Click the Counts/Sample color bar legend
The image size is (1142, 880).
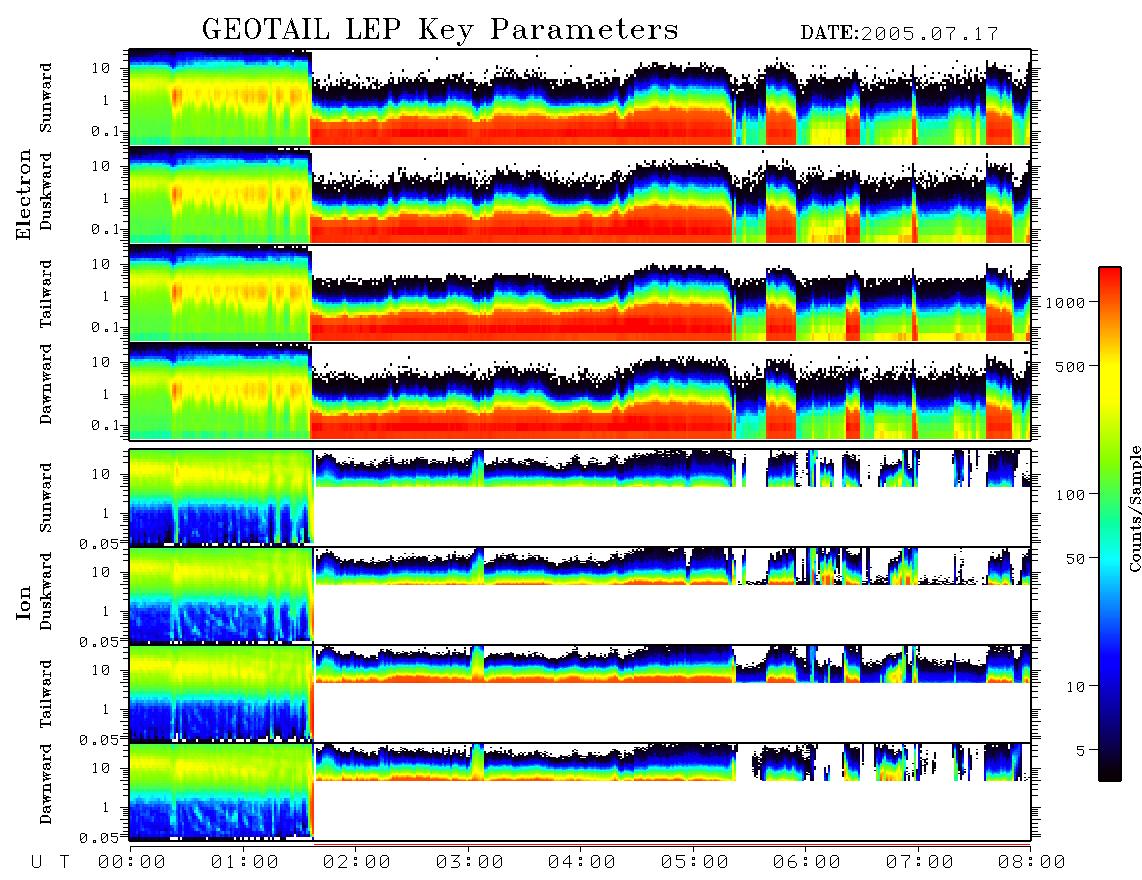pos(1110,524)
